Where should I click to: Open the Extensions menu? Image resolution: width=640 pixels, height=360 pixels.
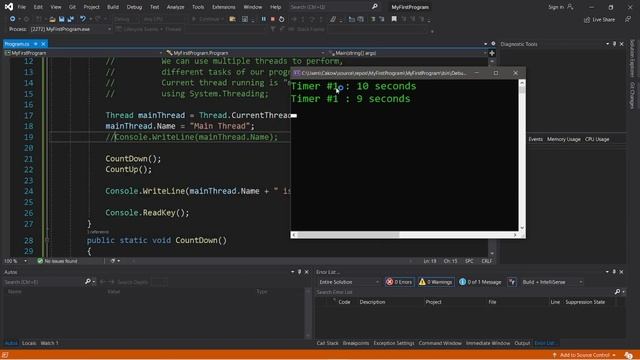(x=224, y=7)
